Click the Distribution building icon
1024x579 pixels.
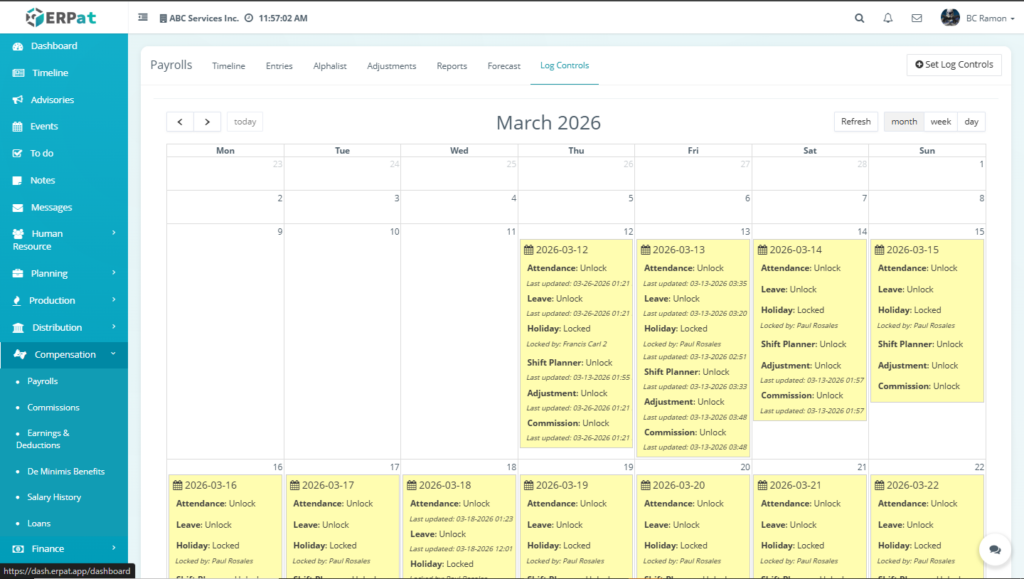(x=18, y=328)
